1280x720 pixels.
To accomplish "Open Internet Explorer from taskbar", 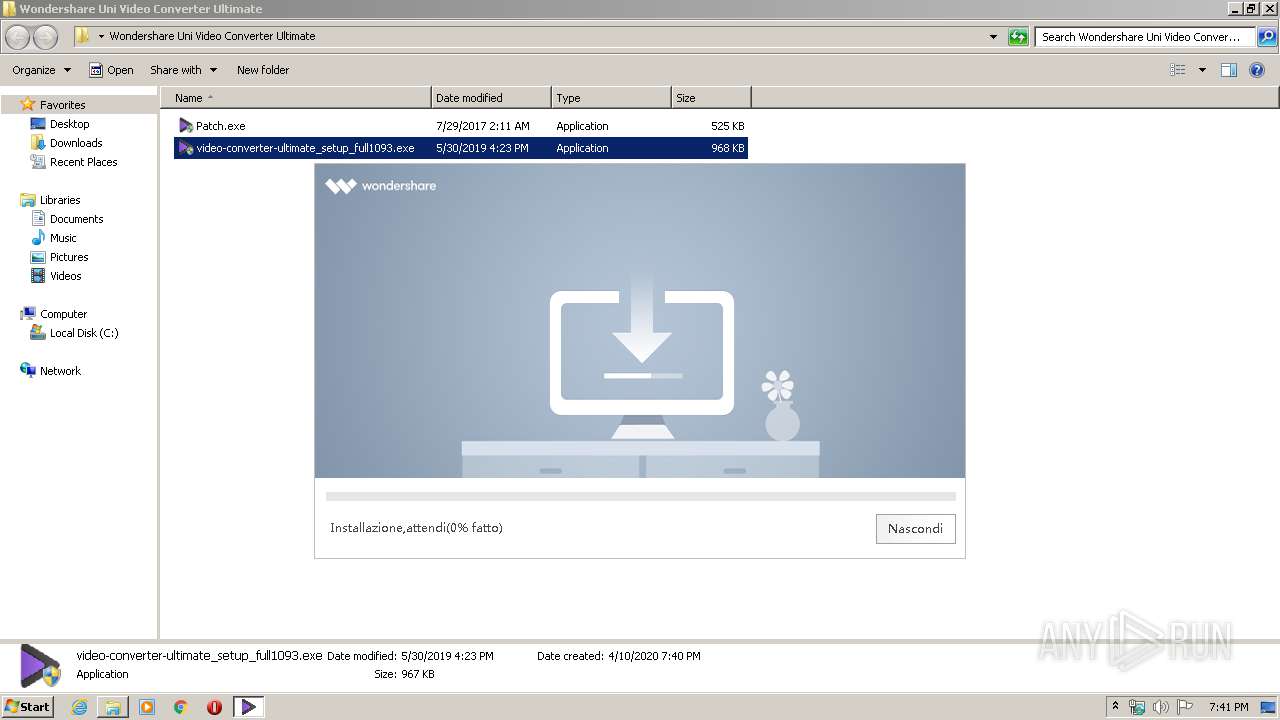I will click(x=79, y=707).
